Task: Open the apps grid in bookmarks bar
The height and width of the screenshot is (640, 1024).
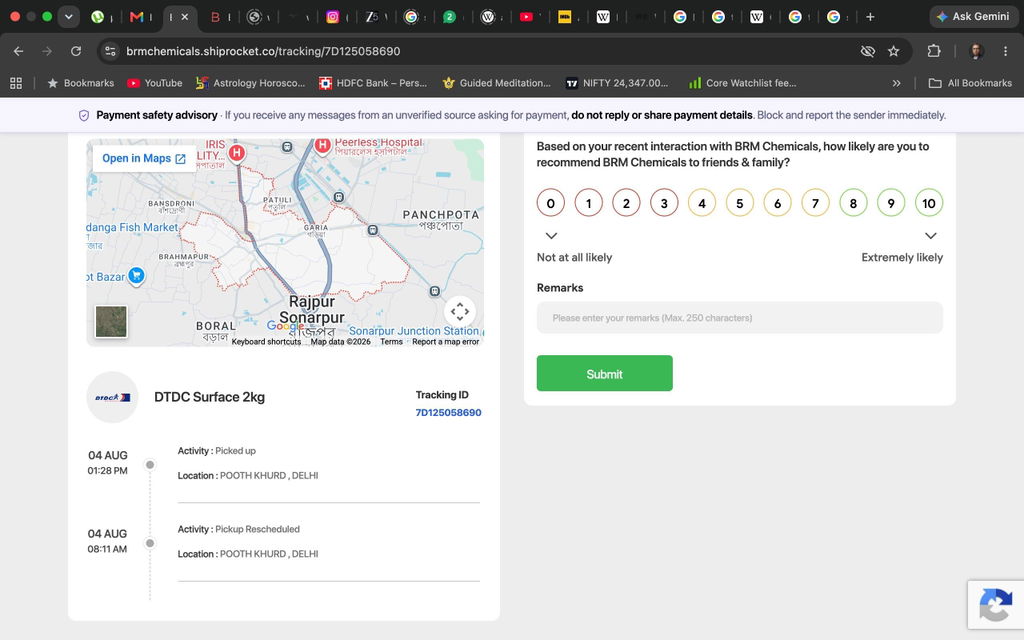Action: click(16, 83)
